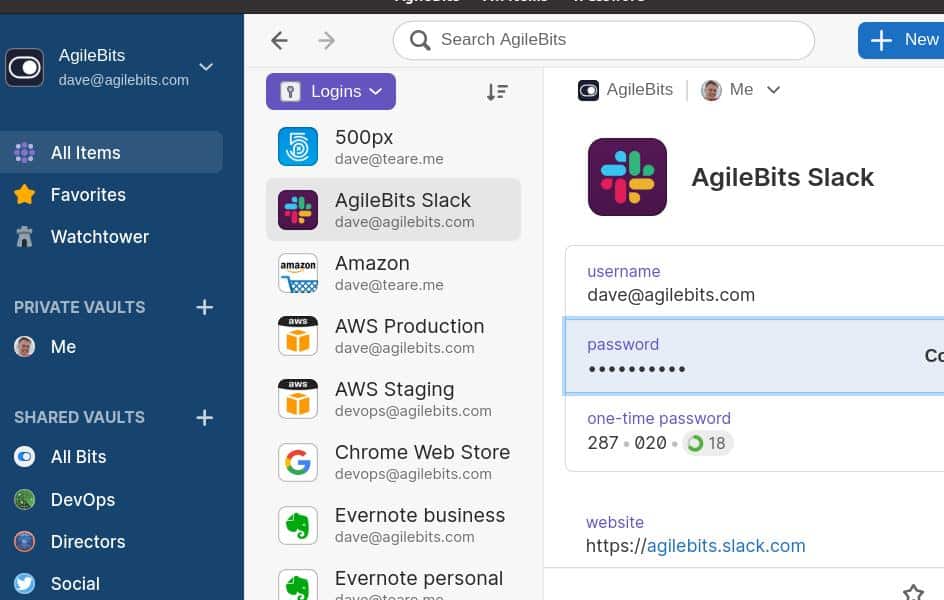Open Watchtower in sidebar
This screenshot has height=600, width=944.
[81, 237]
